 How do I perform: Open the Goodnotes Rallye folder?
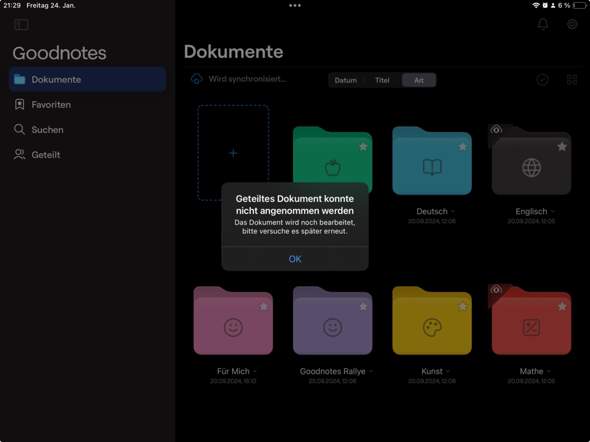(333, 320)
